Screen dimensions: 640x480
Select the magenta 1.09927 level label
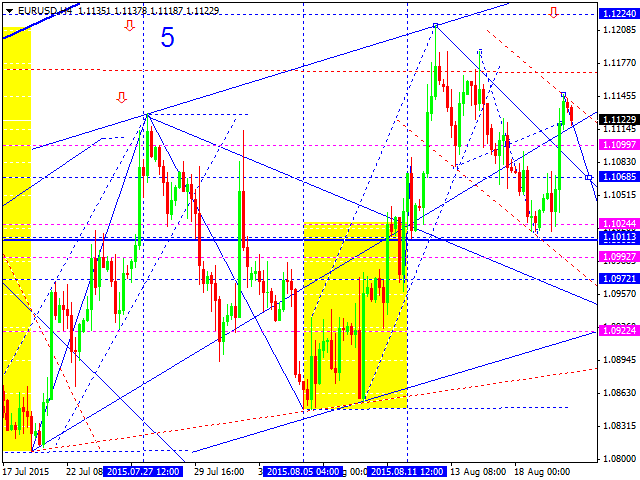(x=619, y=257)
